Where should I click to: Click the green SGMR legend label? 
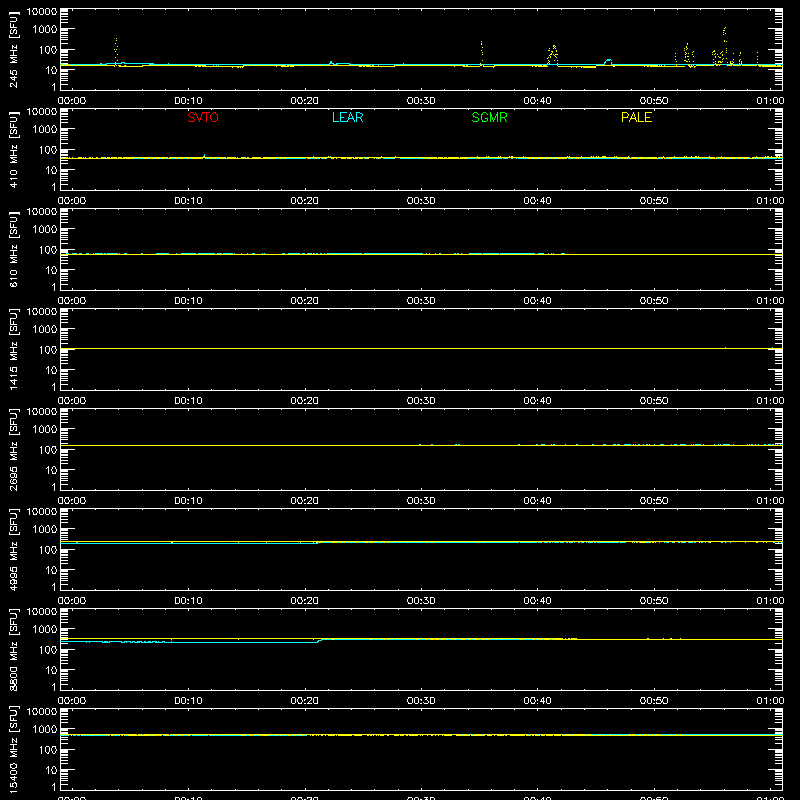point(489,117)
